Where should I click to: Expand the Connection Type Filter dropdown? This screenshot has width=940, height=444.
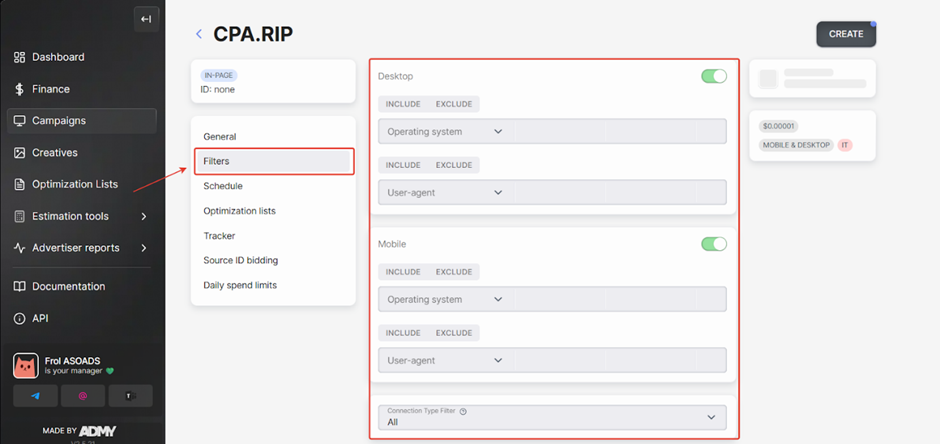552,417
